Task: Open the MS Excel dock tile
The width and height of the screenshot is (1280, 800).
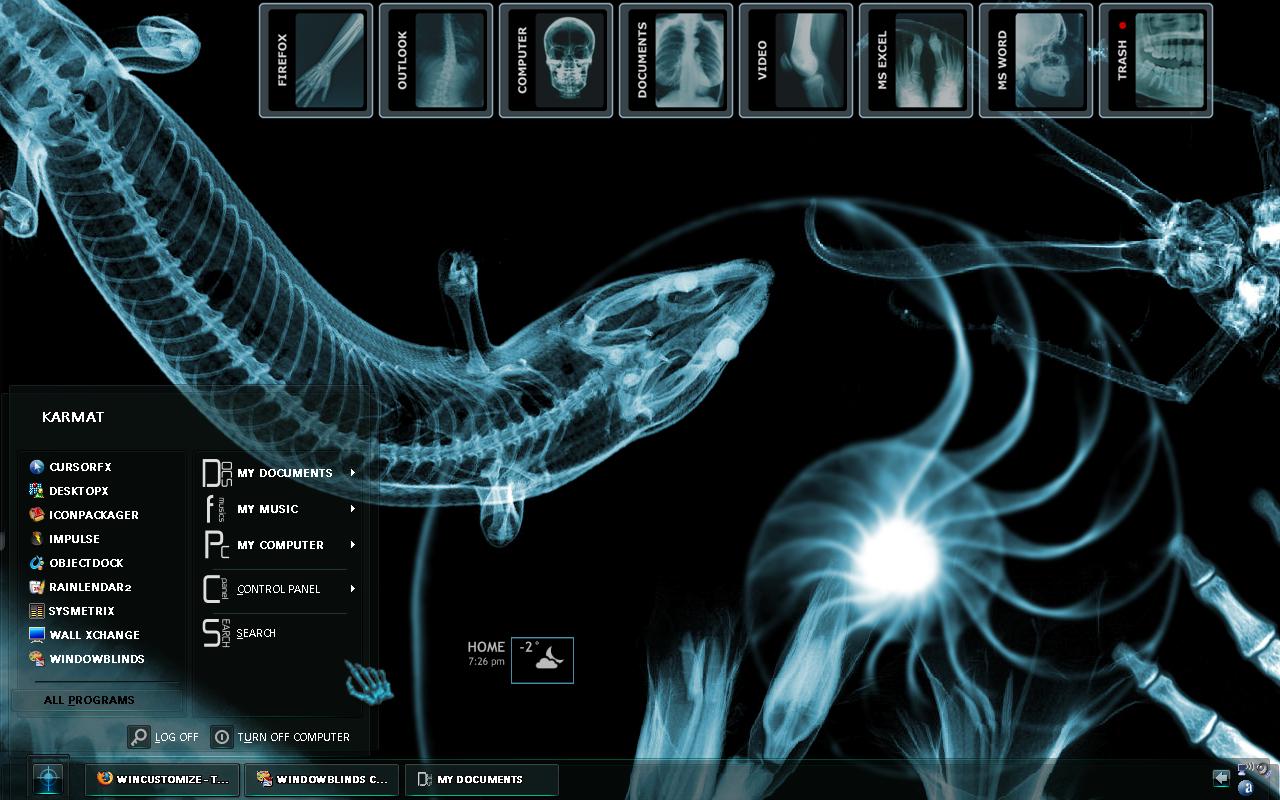Action: (916, 61)
